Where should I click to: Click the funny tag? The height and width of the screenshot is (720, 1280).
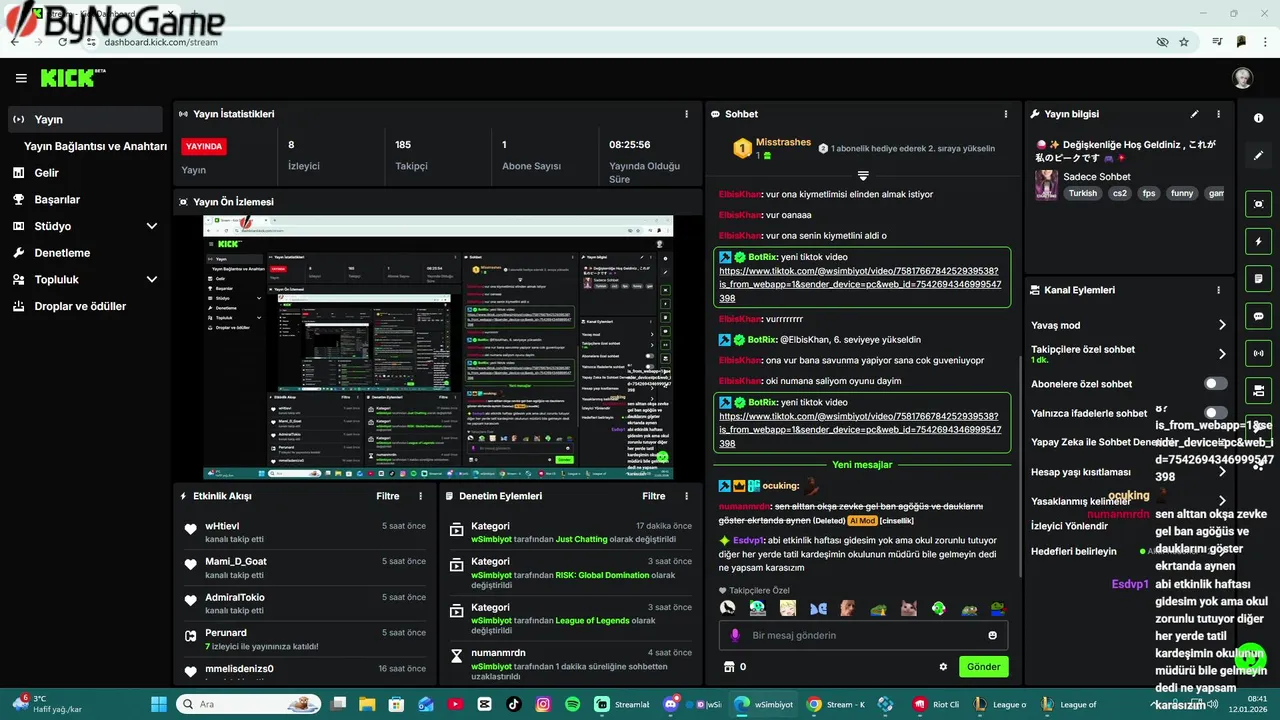pyautogui.click(x=1182, y=193)
